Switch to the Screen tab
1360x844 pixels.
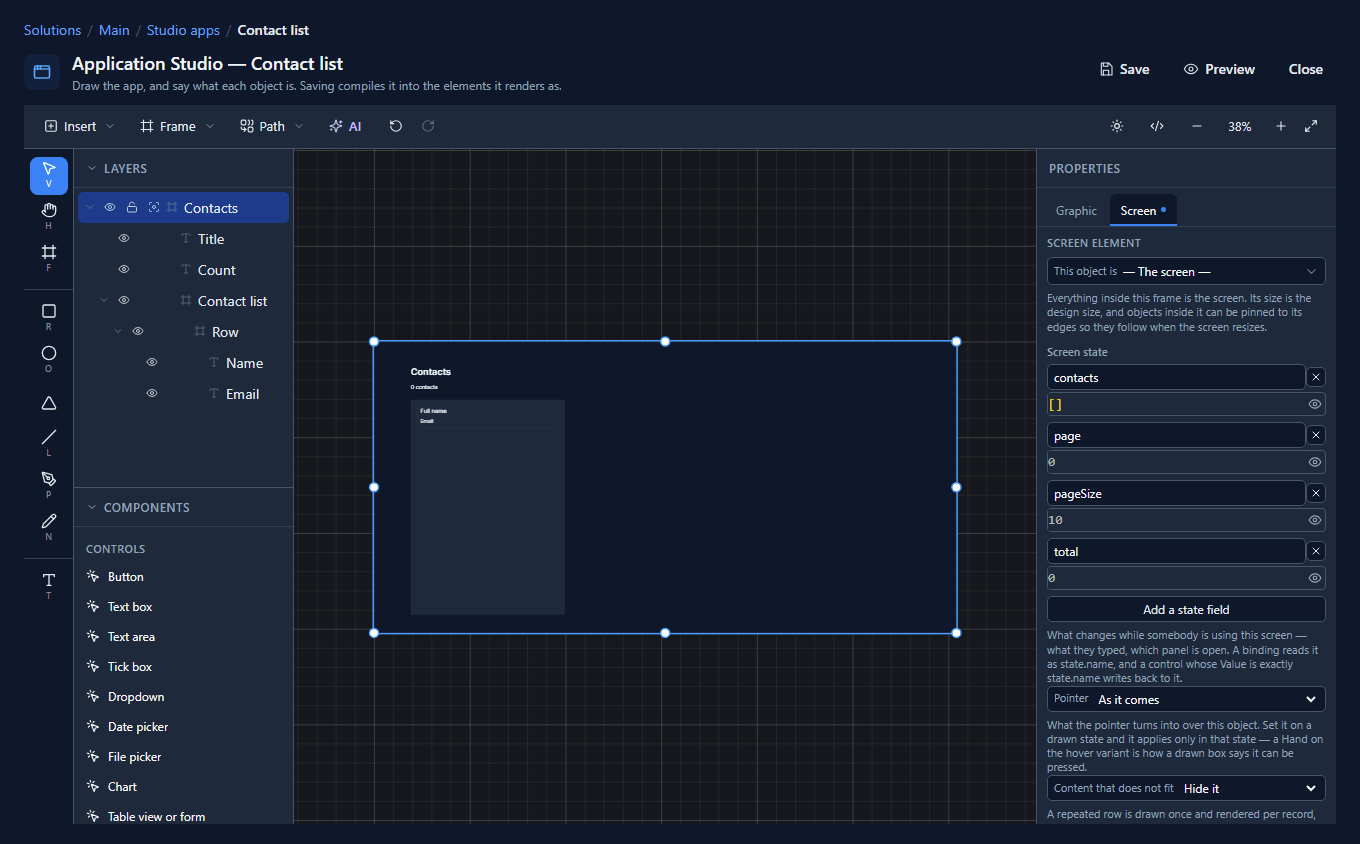1143,210
